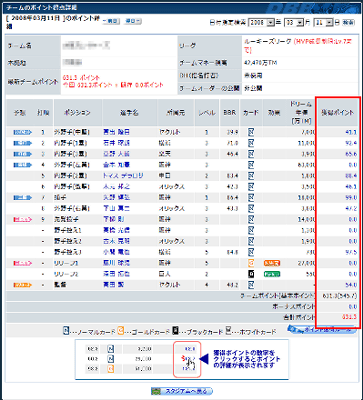Open the 65.6 points detail link

[x=351, y=154]
